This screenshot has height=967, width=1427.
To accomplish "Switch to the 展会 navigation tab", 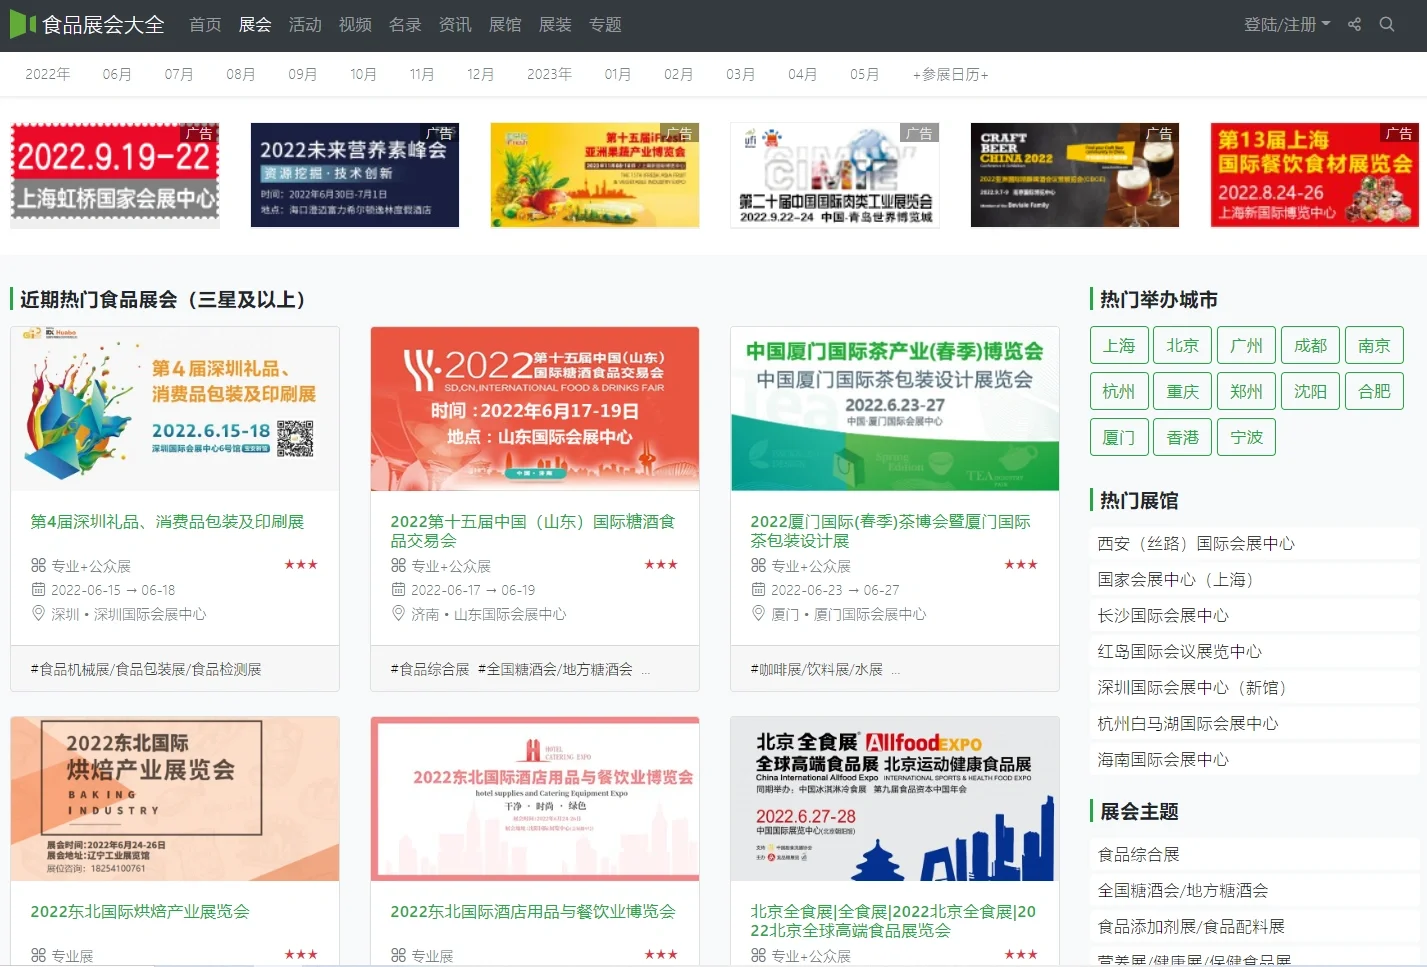I will [x=254, y=25].
